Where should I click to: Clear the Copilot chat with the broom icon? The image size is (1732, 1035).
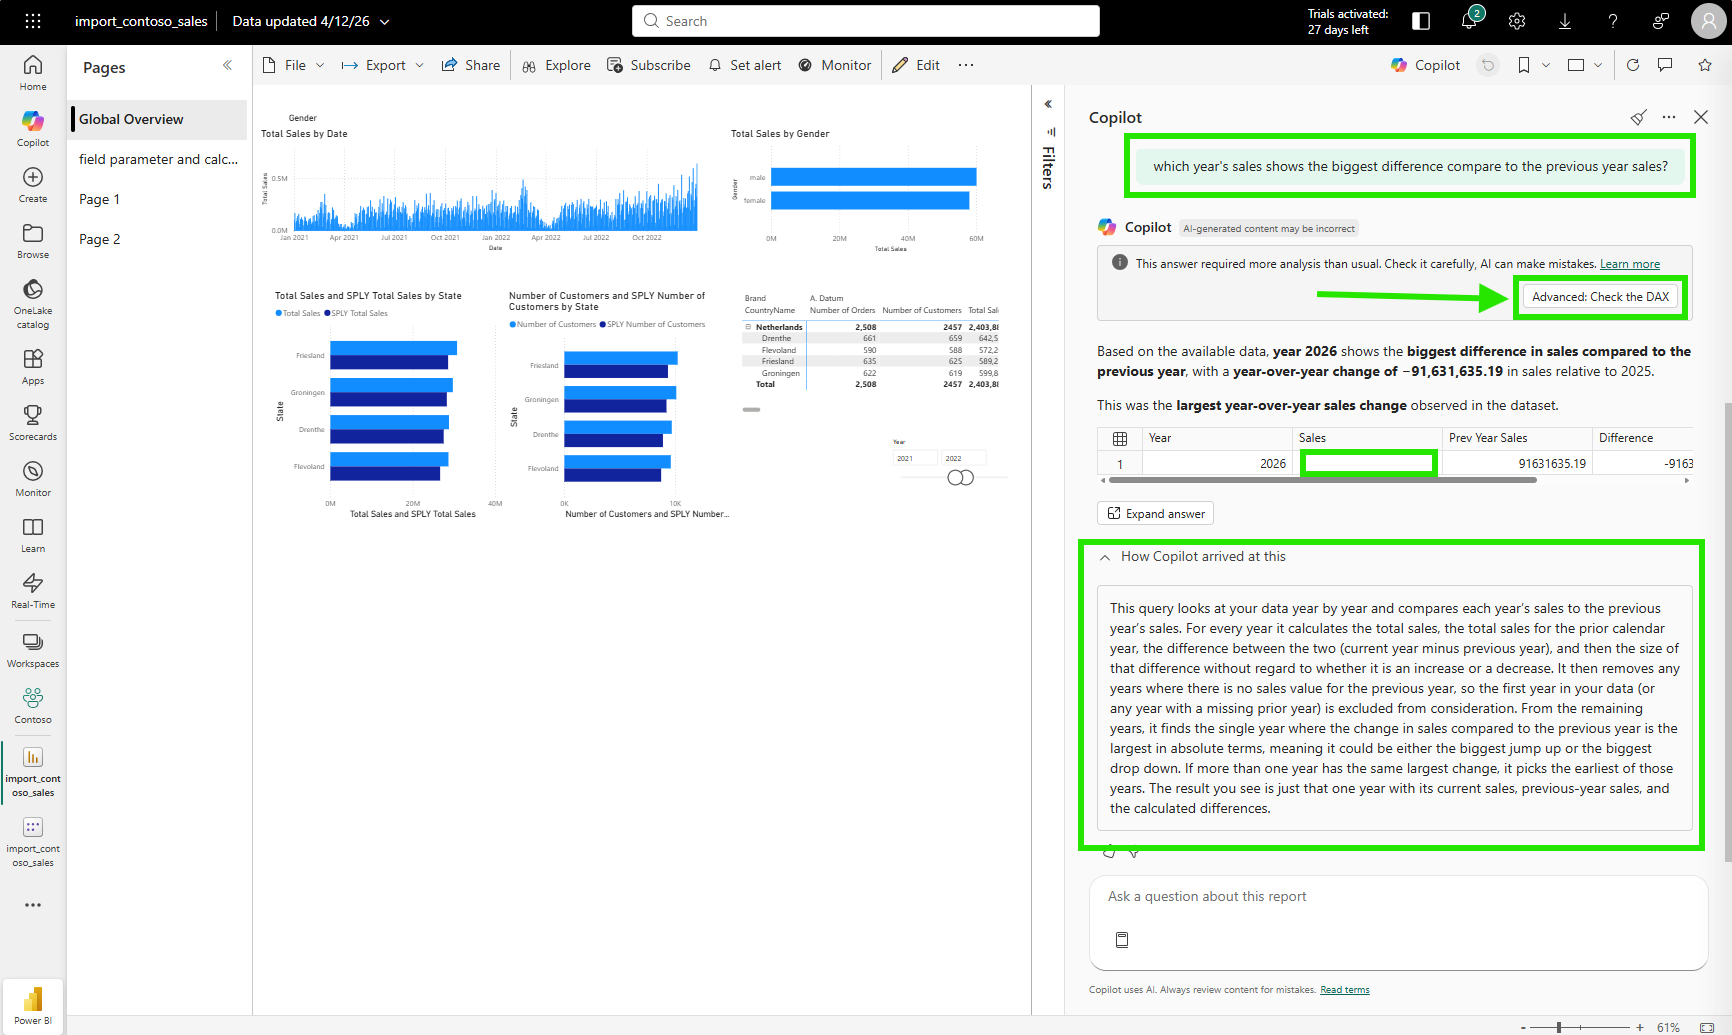click(1638, 117)
